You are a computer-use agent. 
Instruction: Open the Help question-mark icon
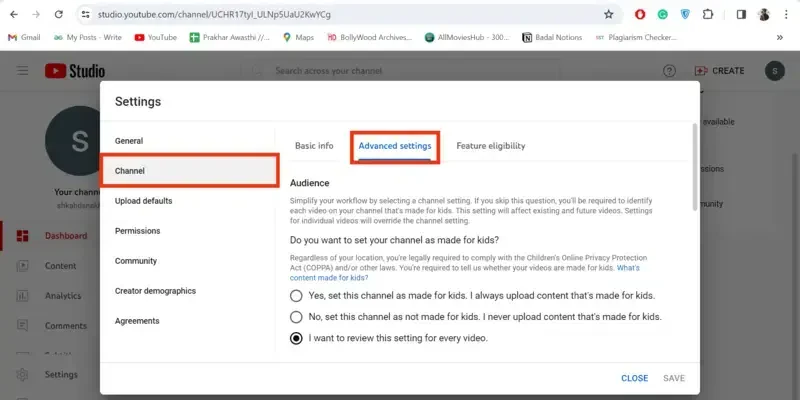click(x=669, y=71)
